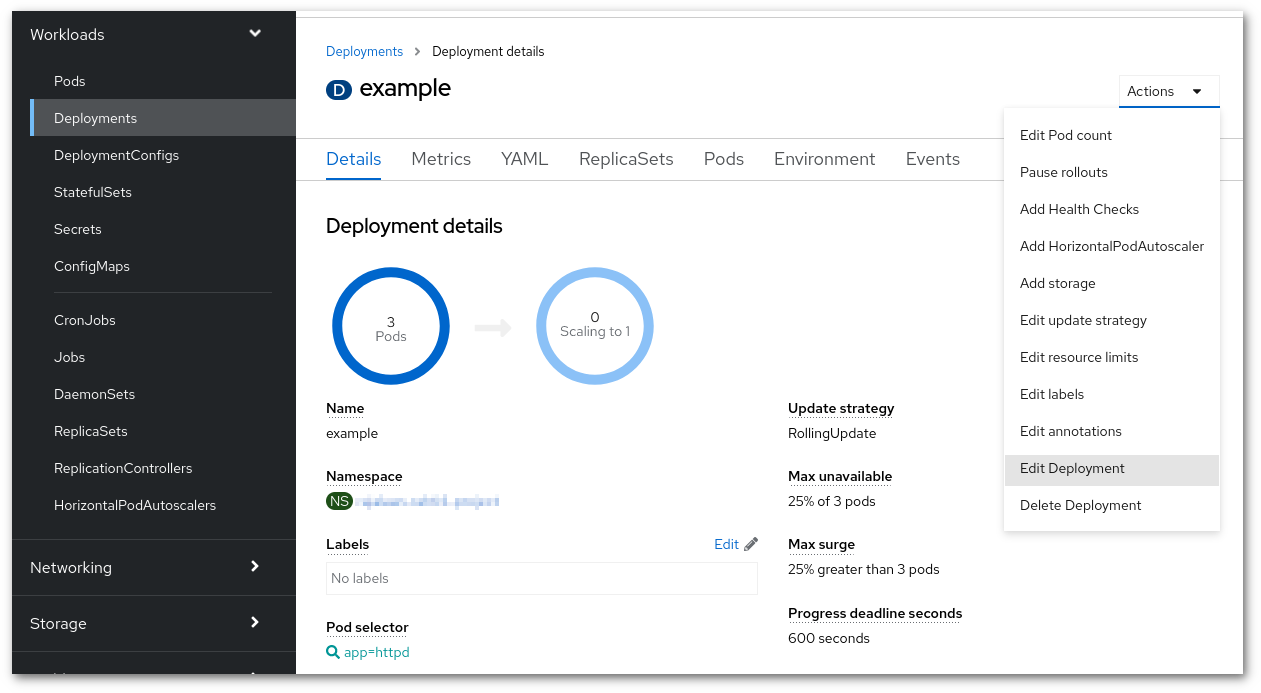The height and width of the screenshot is (693, 1261).
Task: Open DeploymentConfigs in the sidebar
Action: coord(117,155)
